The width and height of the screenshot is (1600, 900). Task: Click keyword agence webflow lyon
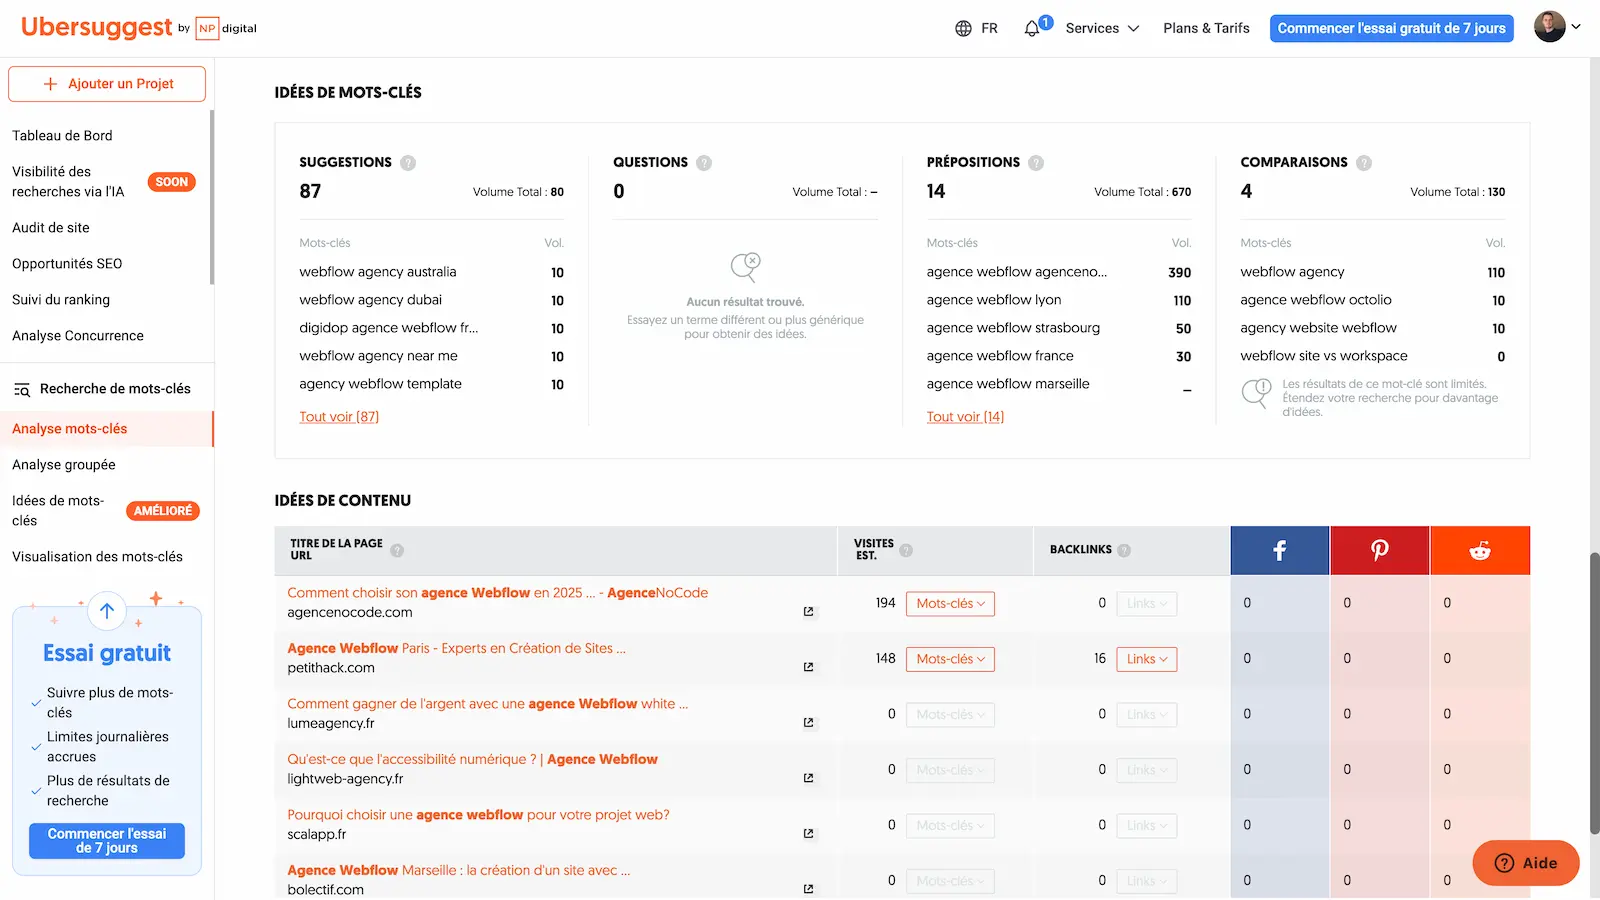click(x=993, y=300)
